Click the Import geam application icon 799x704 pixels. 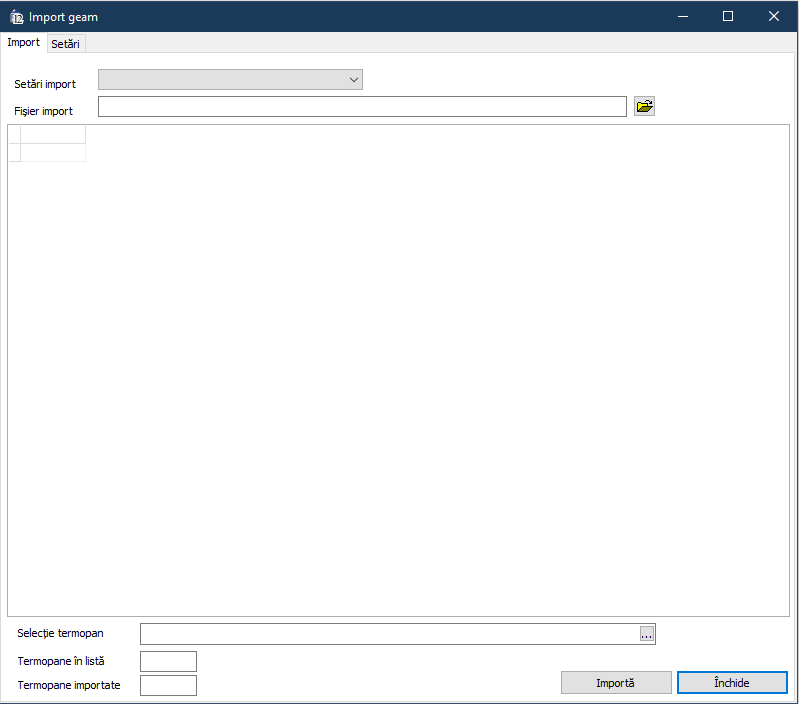click(x=16, y=17)
